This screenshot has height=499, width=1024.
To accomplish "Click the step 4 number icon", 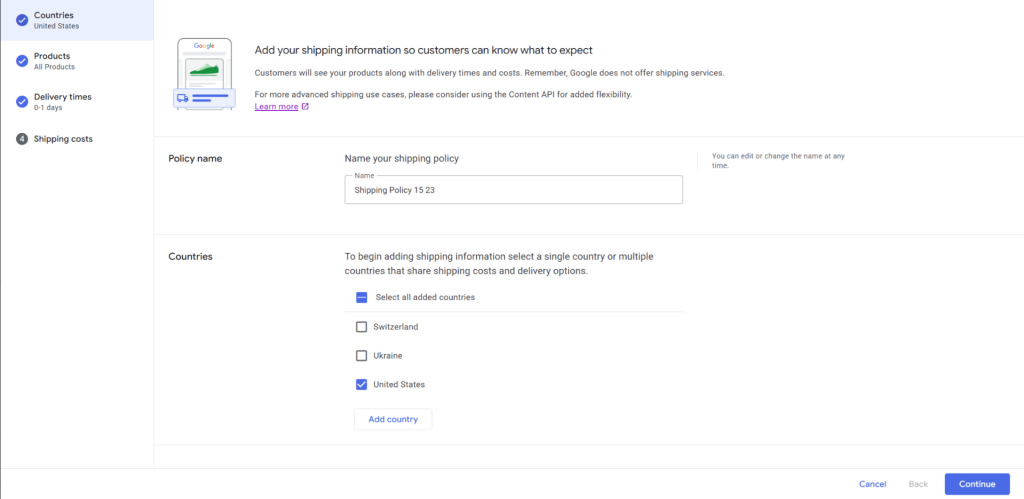I will 22,139.
